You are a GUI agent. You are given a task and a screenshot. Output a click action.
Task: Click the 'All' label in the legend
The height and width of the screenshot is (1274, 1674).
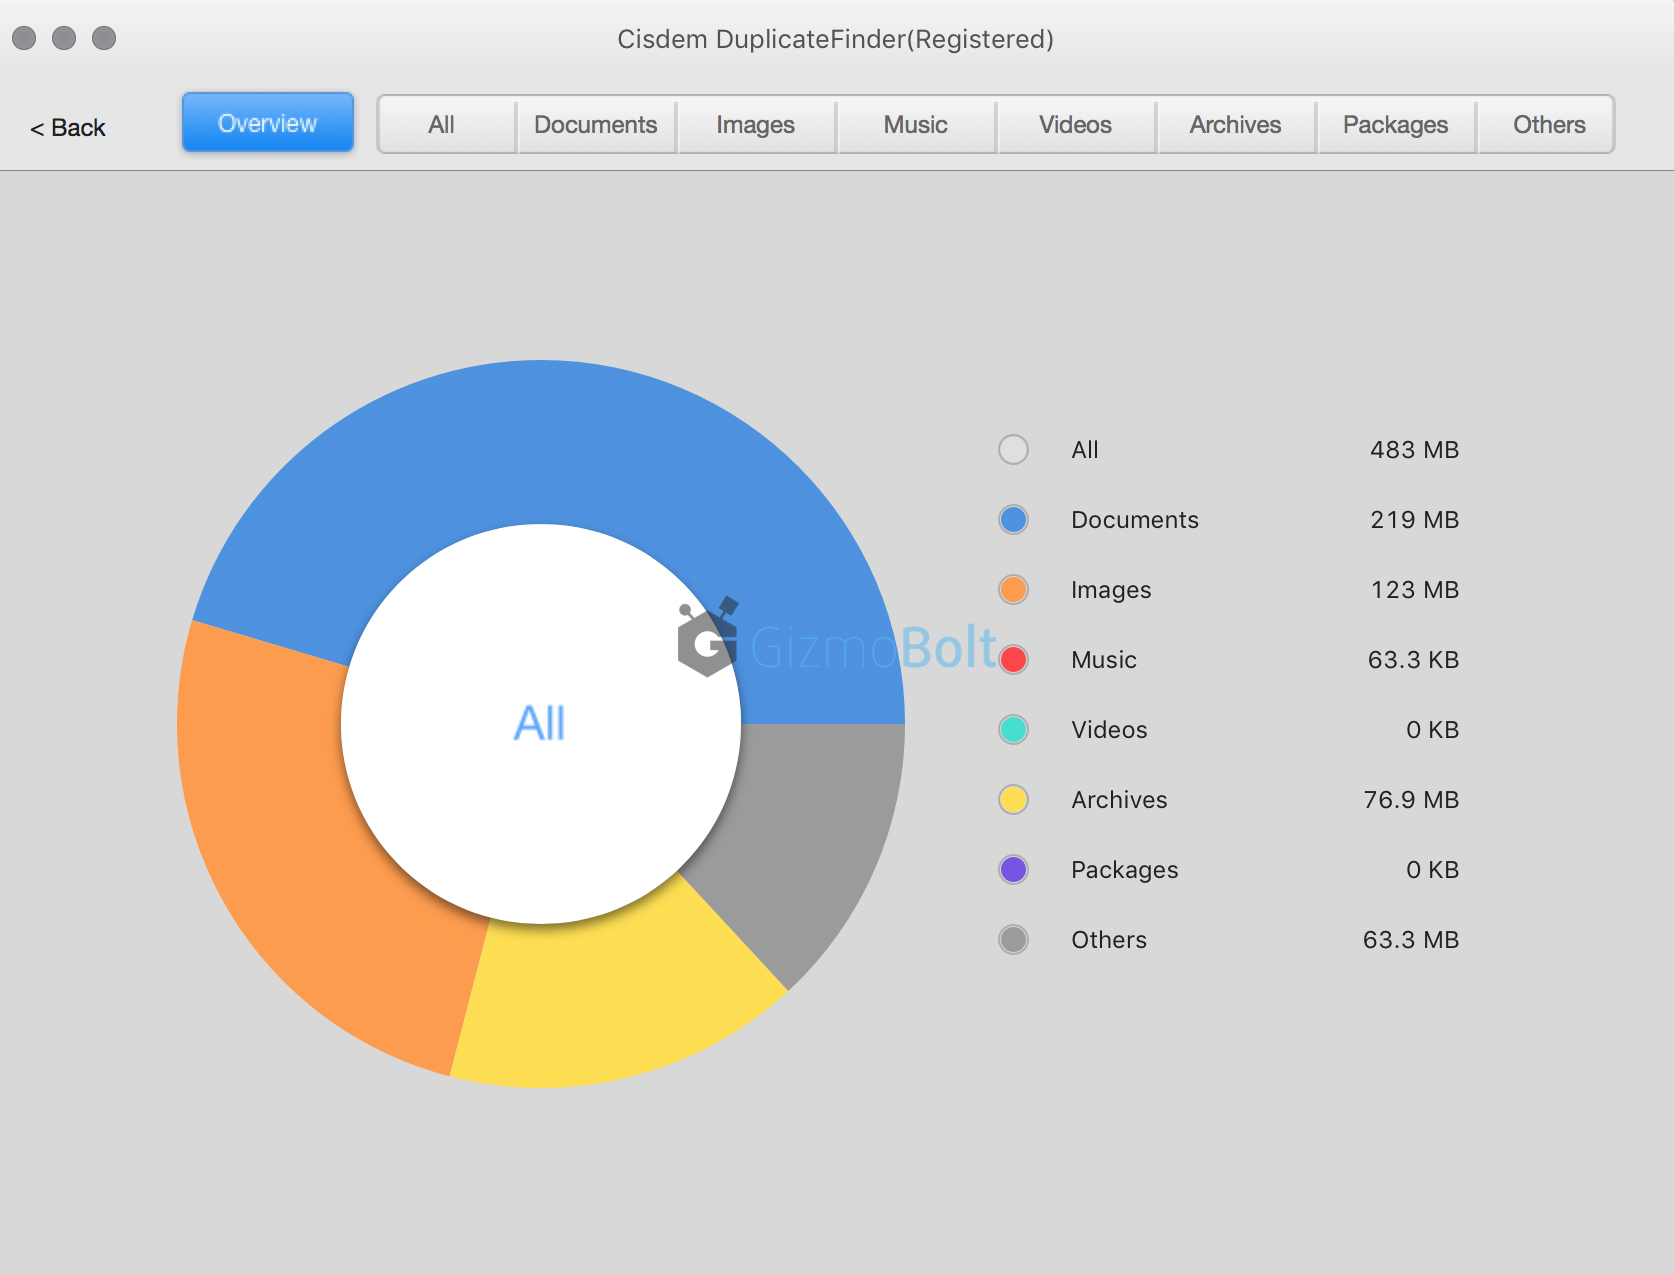click(1085, 450)
